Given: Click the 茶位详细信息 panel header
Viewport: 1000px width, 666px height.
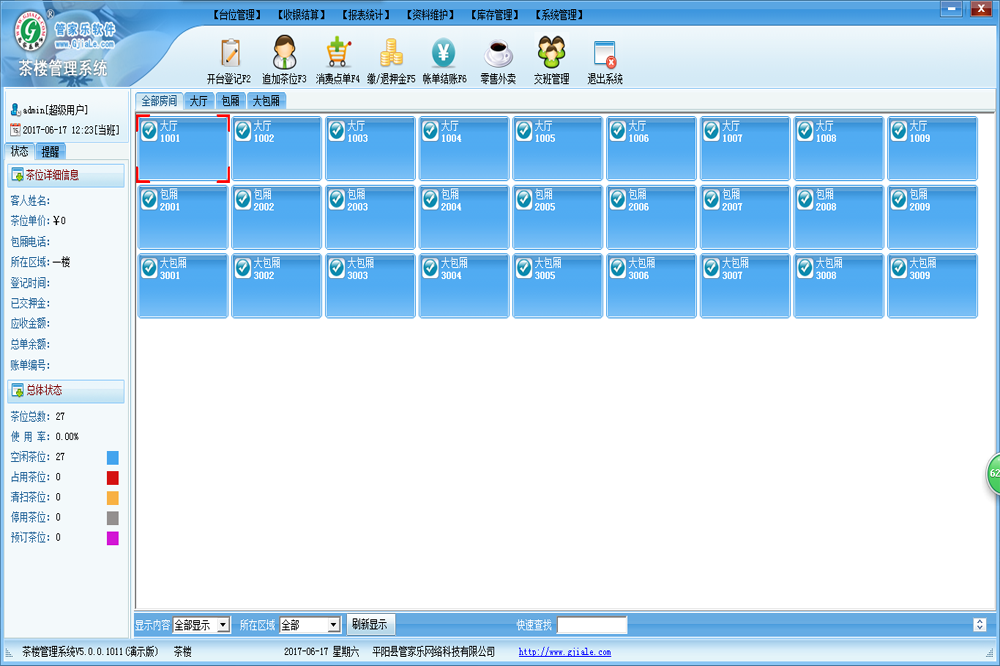Looking at the screenshot, I should [x=66, y=175].
